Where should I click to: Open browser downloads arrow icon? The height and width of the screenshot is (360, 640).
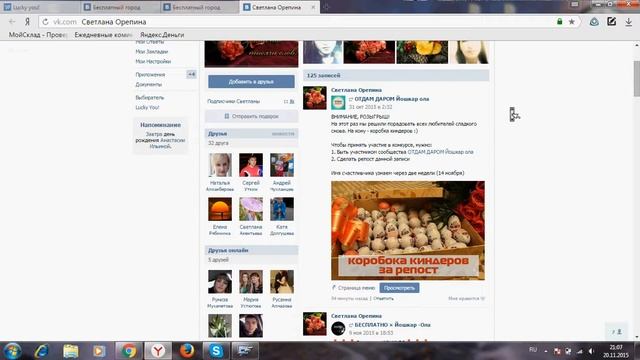(629, 22)
